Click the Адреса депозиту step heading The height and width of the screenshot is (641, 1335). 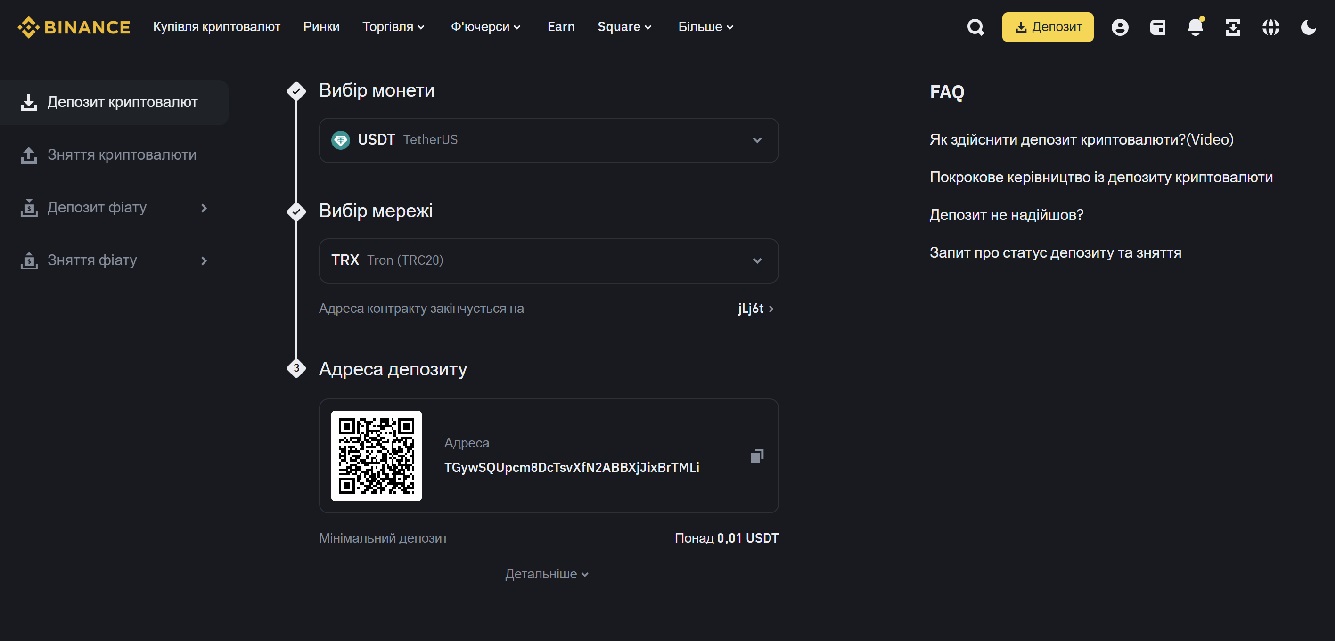click(x=393, y=369)
